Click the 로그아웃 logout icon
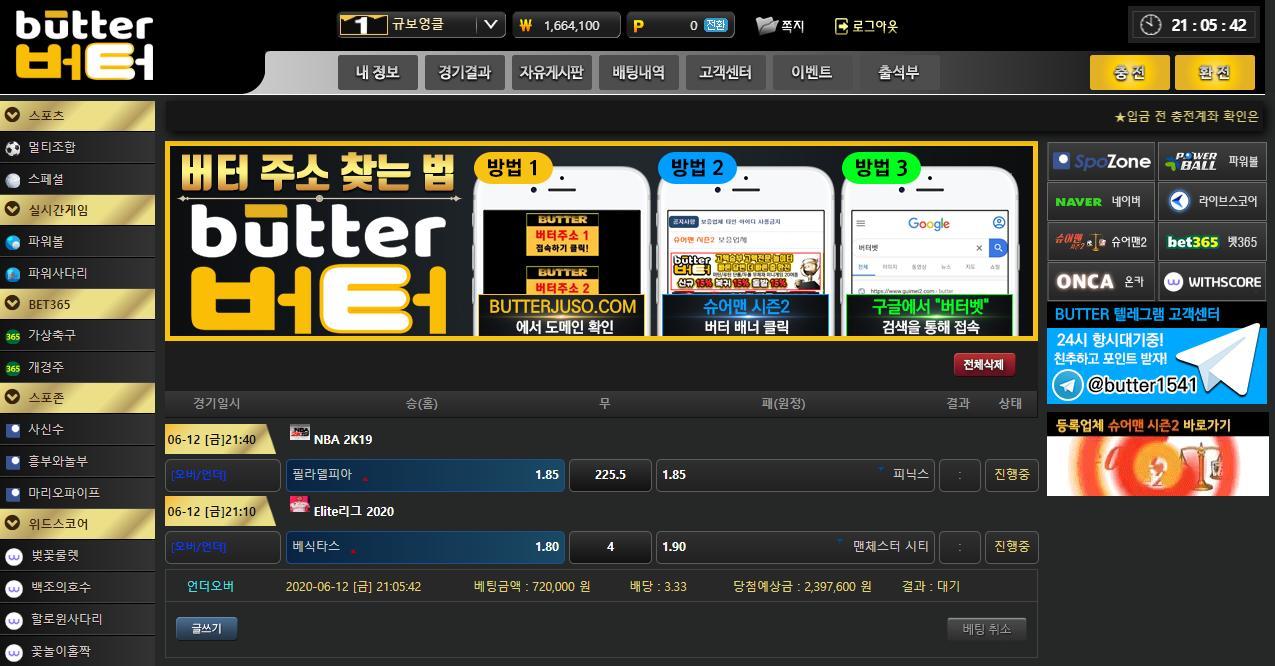This screenshot has height=666, width=1275. 841,26
